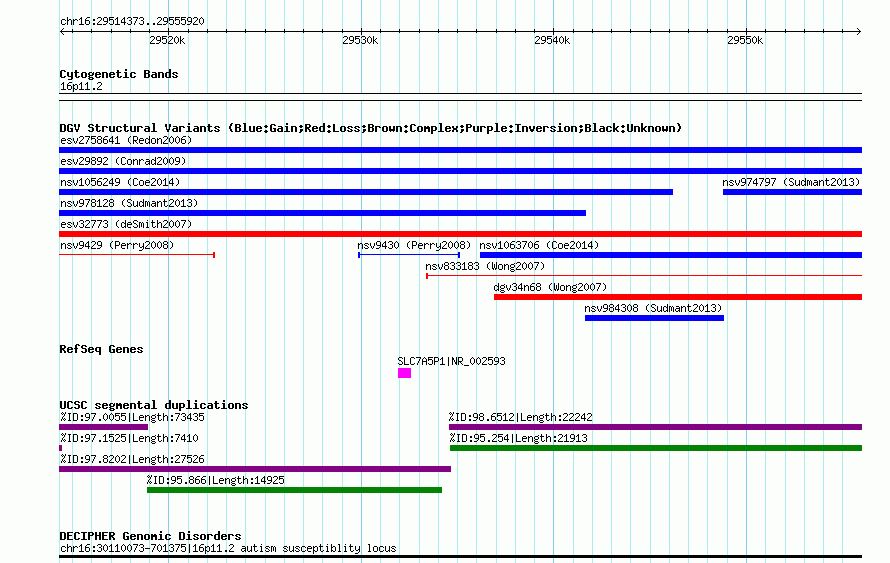The height and width of the screenshot is (563, 890).
Task: Click the nsv1056249 (Coe2014) label
Action: pos(120,182)
